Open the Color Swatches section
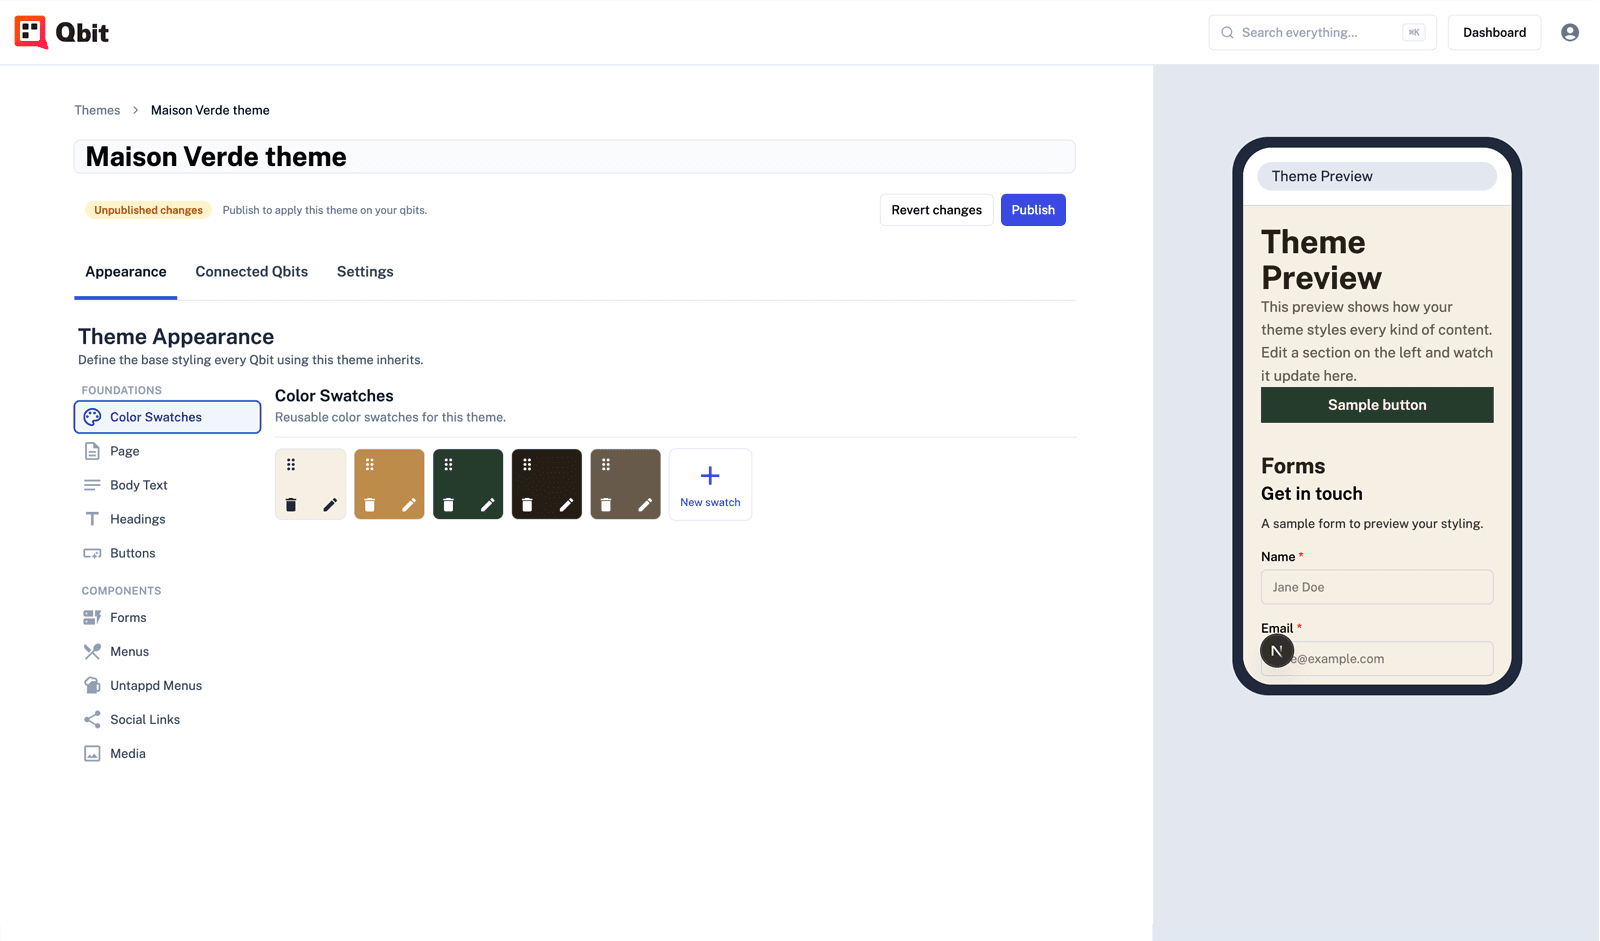Image resolution: width=1600 pixels, height=941 pixels. 167,417
